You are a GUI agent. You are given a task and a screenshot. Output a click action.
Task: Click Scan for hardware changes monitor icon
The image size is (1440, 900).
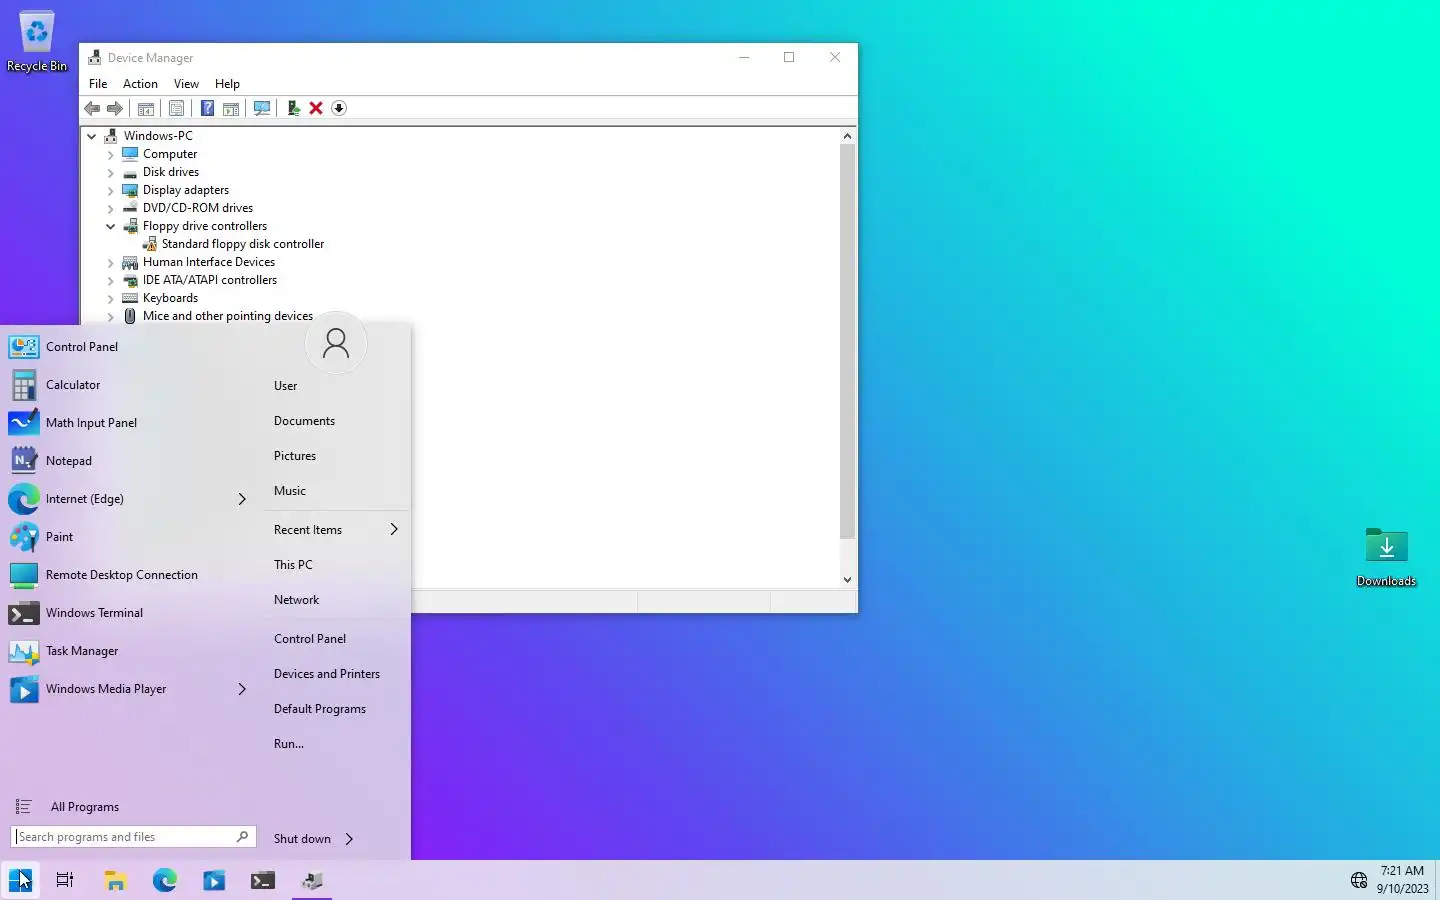pyautogui.click(x=262, y=108)
